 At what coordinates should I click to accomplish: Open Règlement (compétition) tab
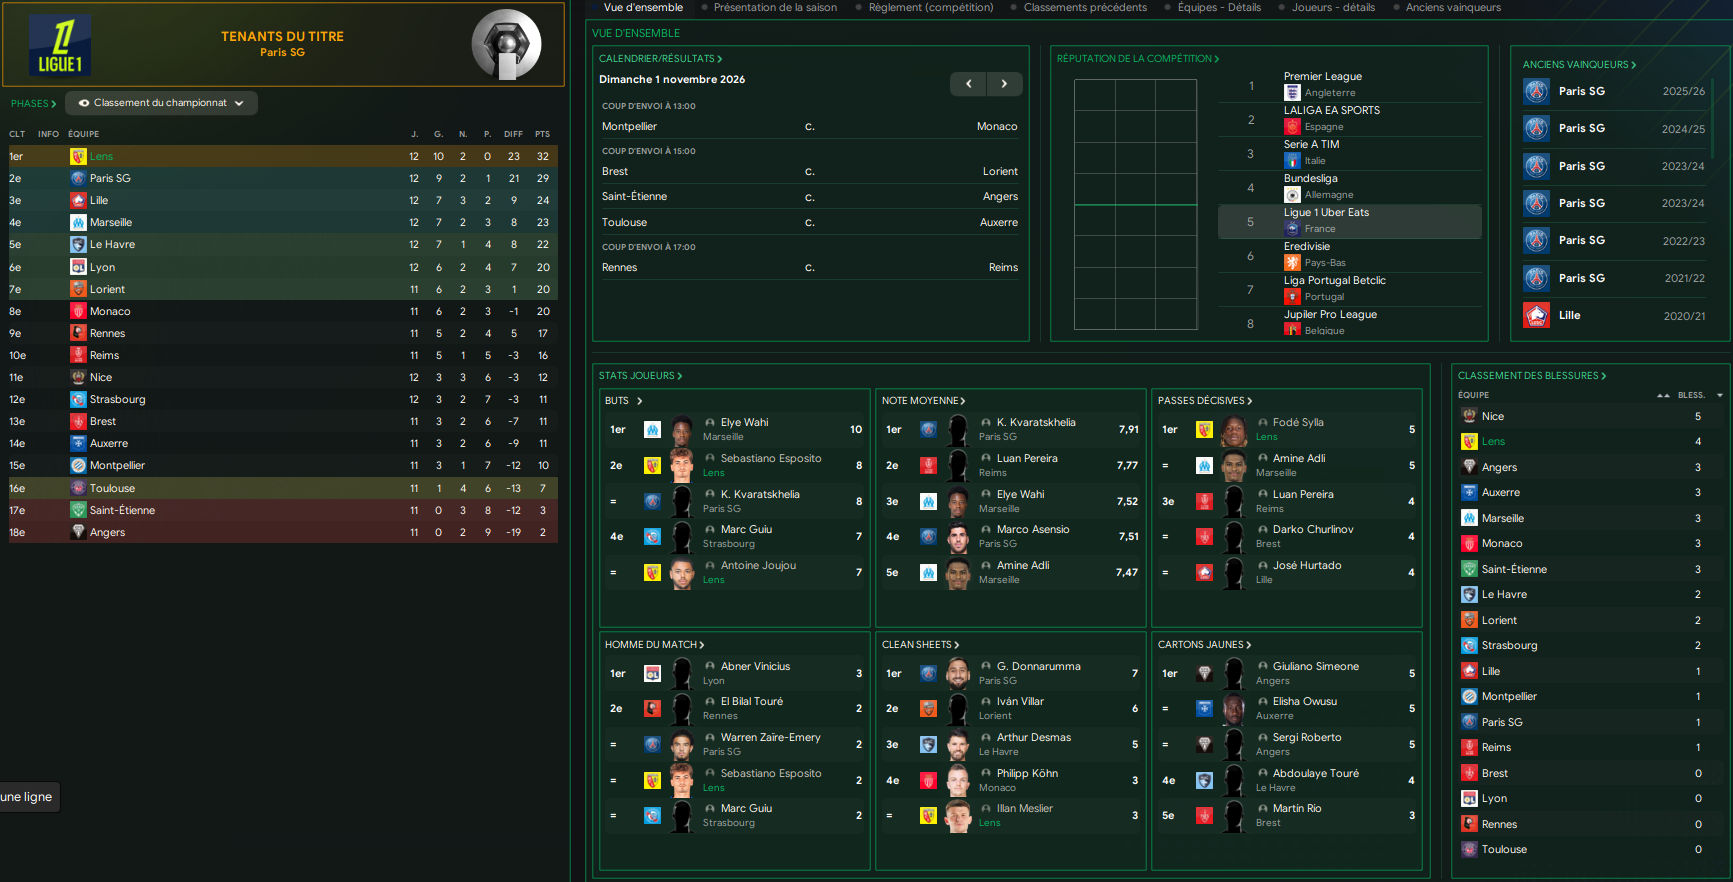click(x=931, y=7)
